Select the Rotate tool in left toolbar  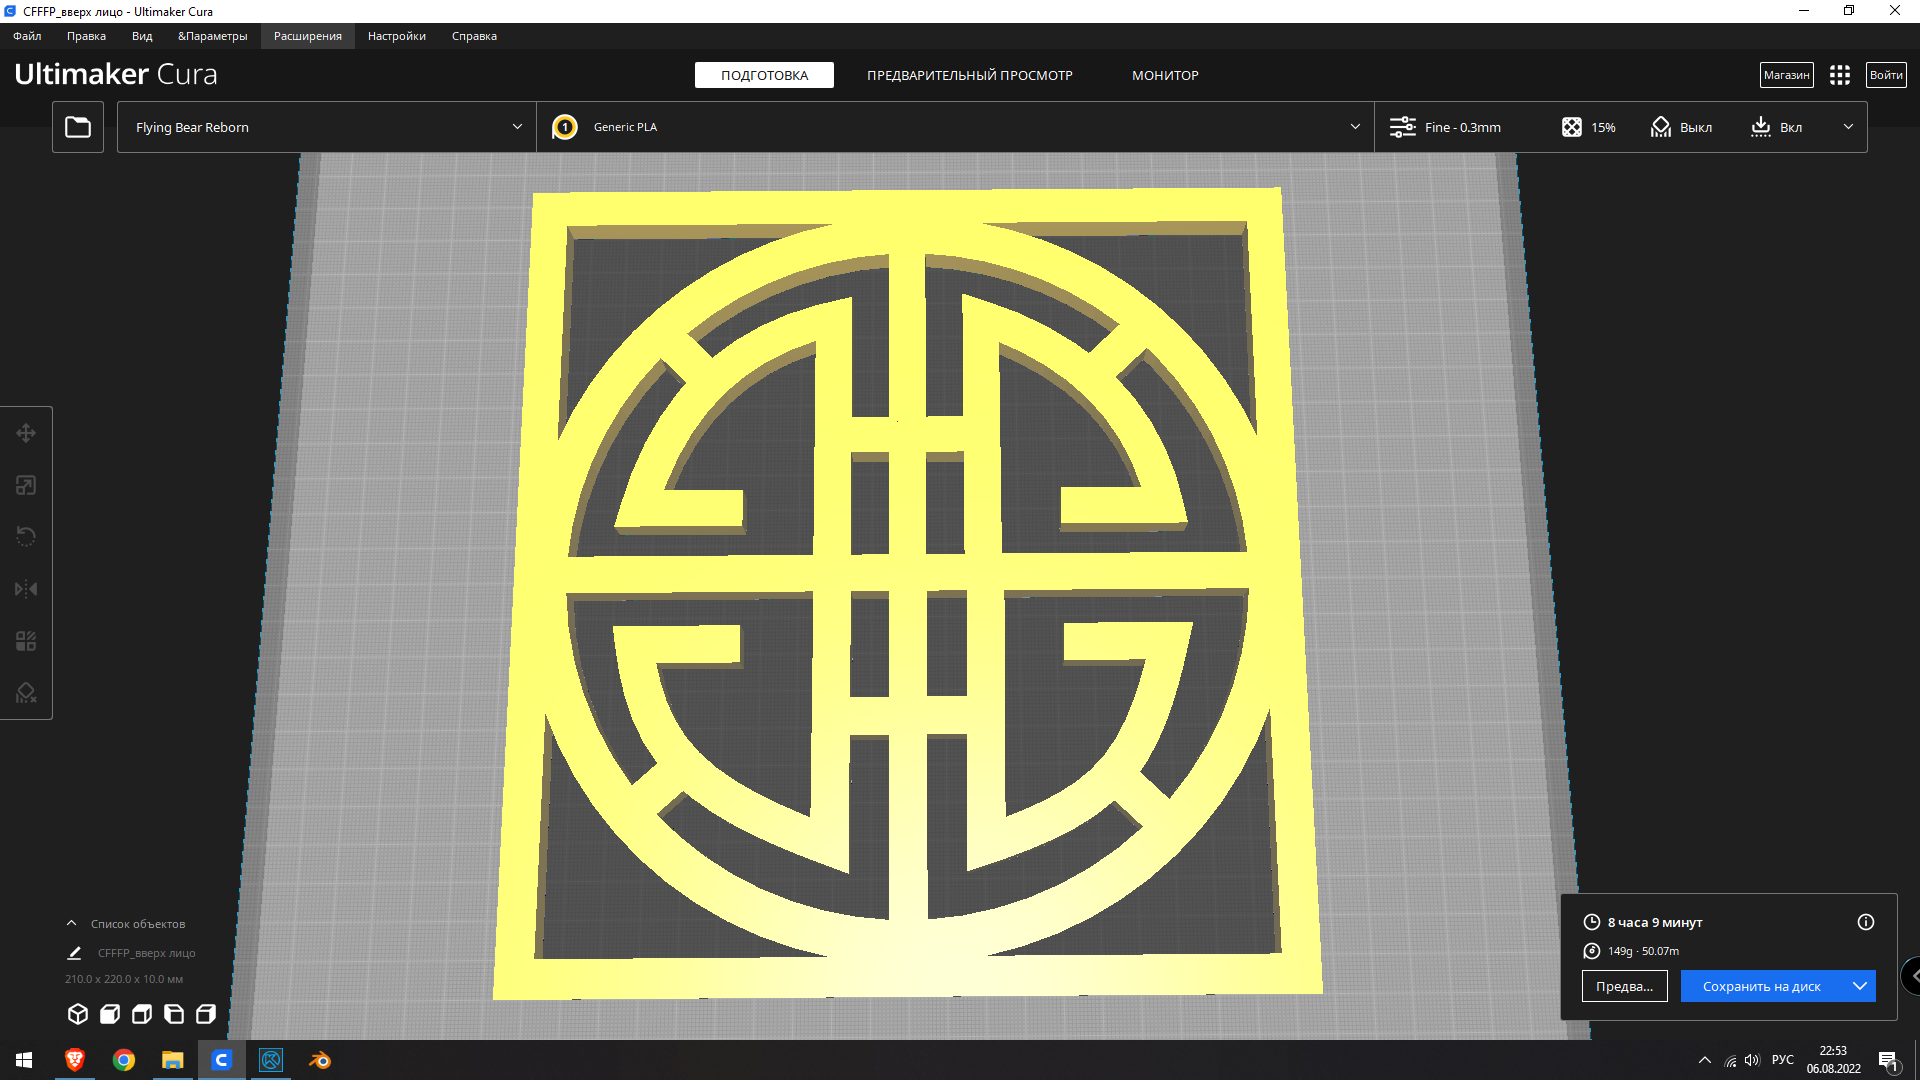point(26,537)
